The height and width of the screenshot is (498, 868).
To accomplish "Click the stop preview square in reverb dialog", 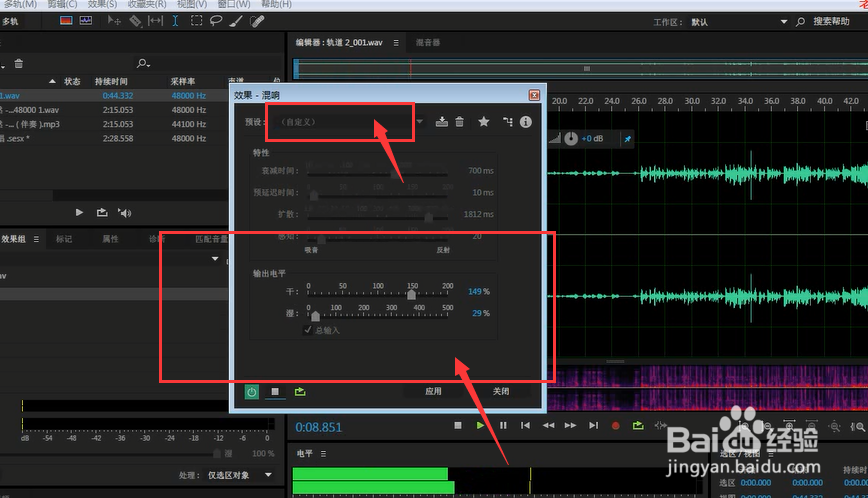I will (x=275, y=392).
